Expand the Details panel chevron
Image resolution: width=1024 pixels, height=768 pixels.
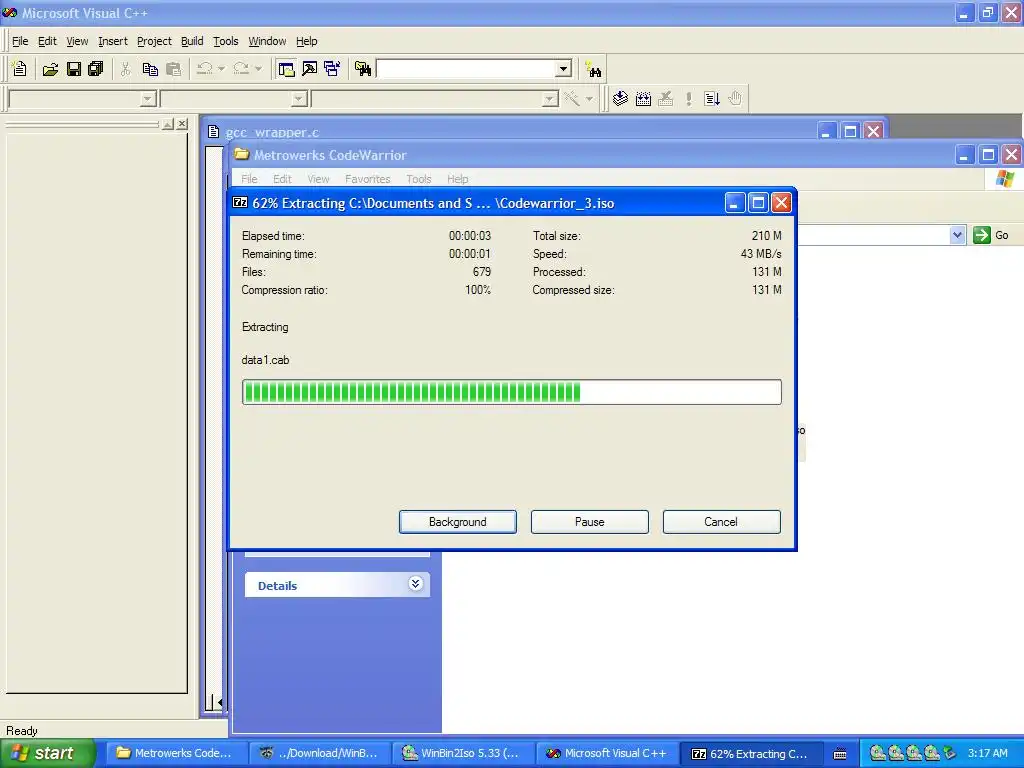(415, 584)
